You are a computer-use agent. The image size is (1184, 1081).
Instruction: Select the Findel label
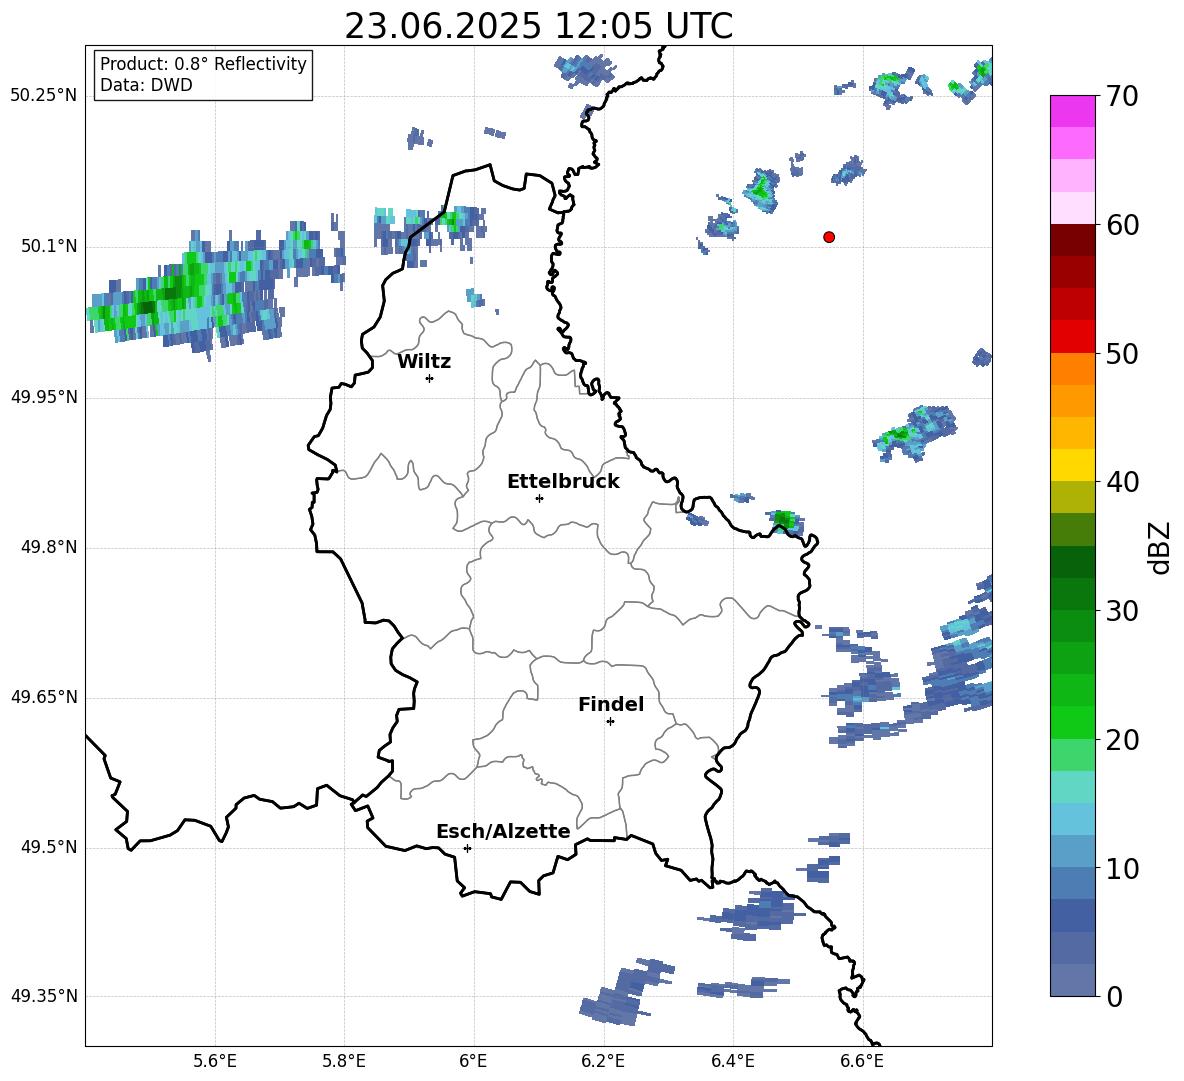point(611,704)
